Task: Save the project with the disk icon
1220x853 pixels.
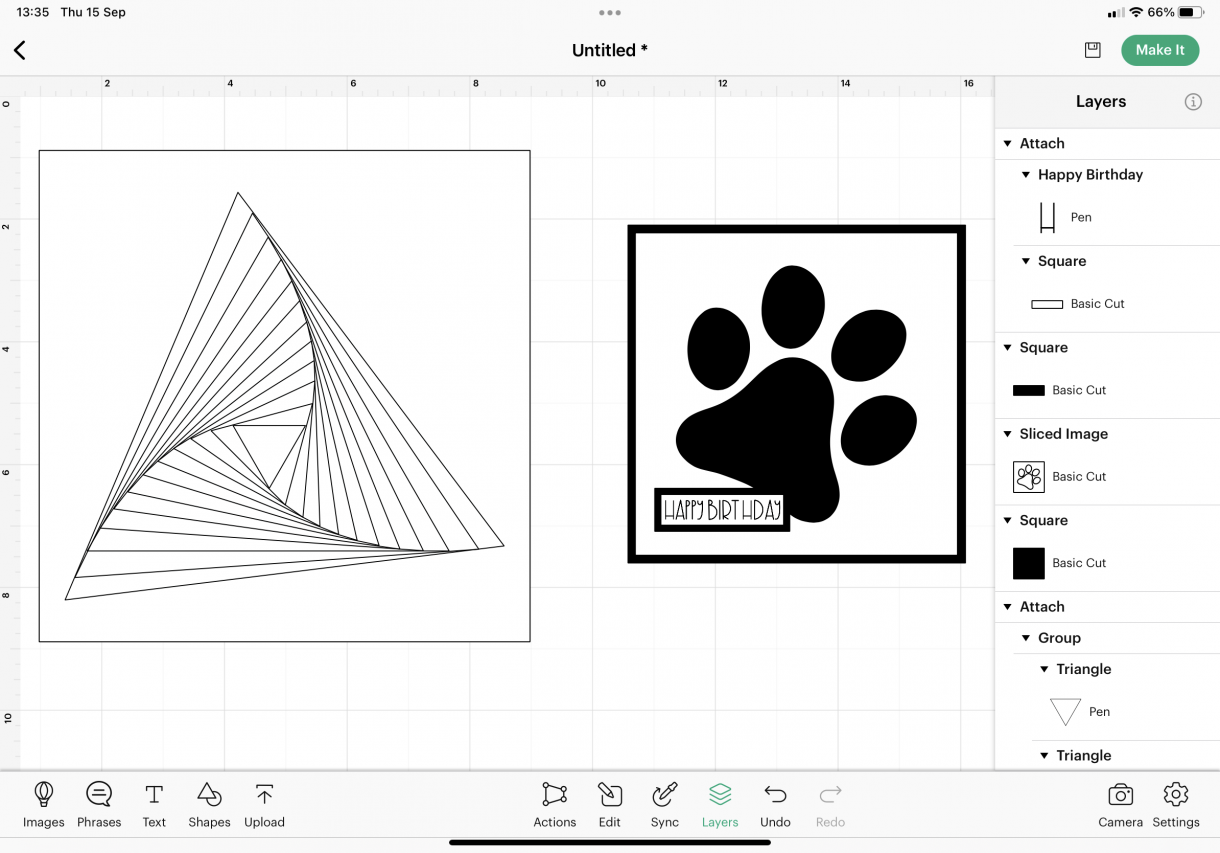Action: tap(1092, 50)
